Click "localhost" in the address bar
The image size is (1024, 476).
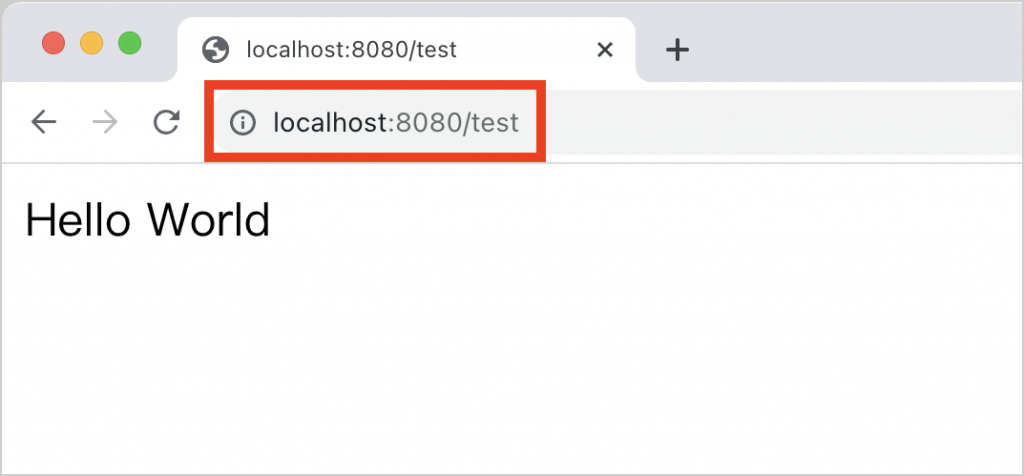[329, 123]
